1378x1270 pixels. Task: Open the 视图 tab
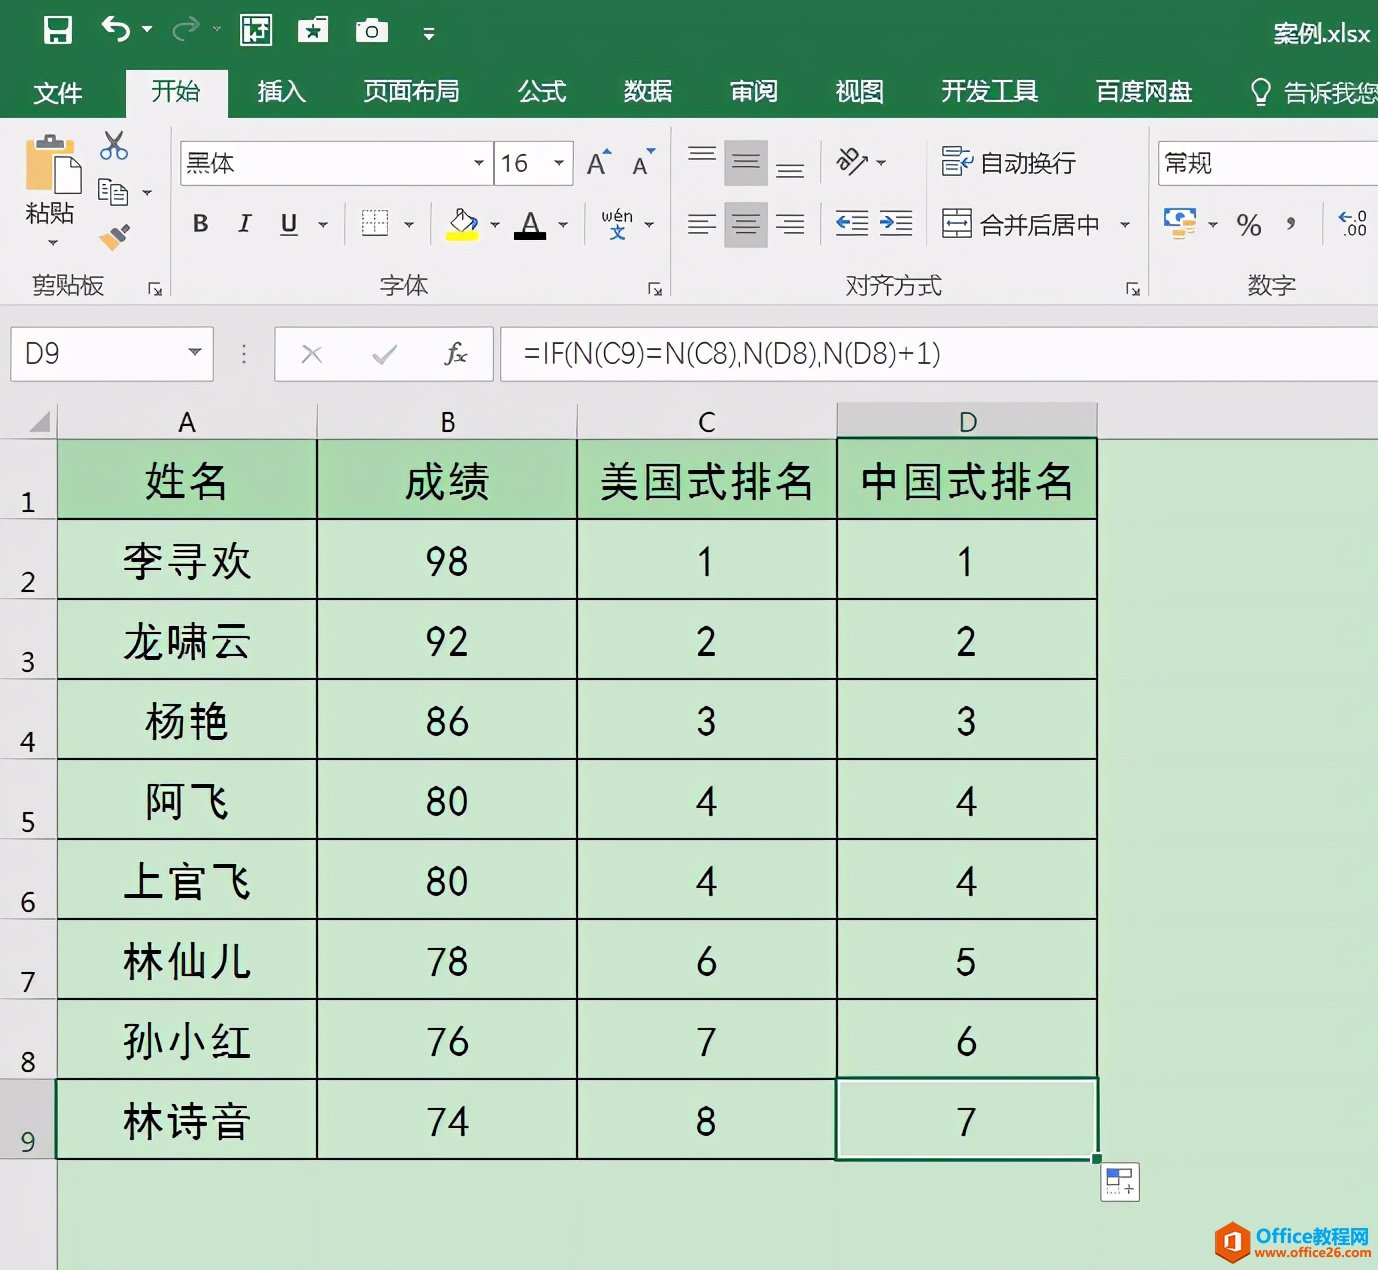coord(860,92)
